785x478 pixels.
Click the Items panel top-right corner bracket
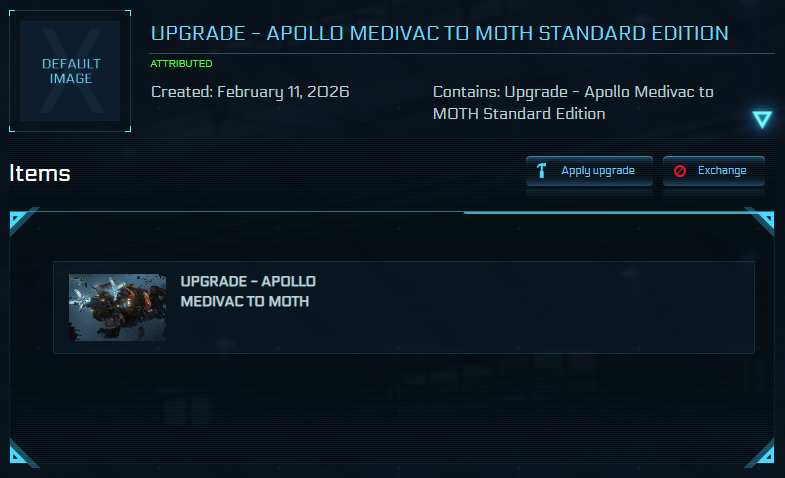click(762, 221)
